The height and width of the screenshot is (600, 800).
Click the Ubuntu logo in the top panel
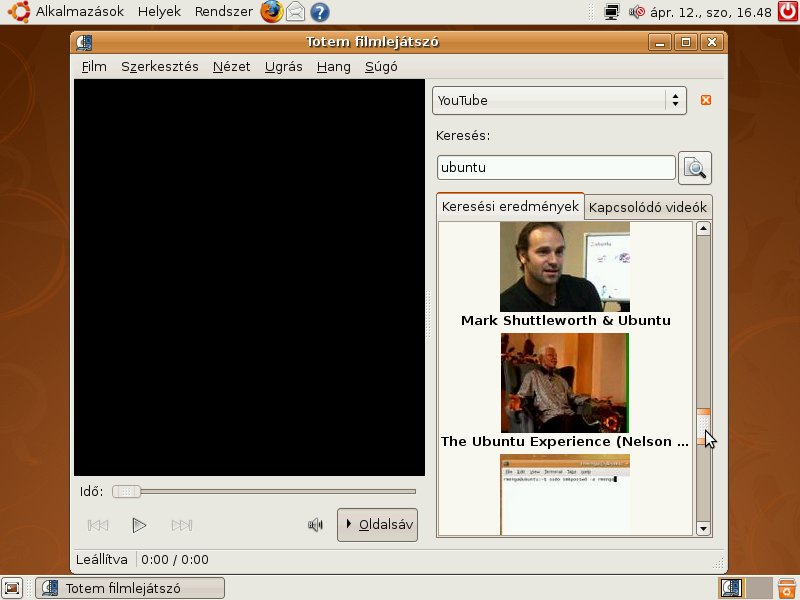coord(19,11)
